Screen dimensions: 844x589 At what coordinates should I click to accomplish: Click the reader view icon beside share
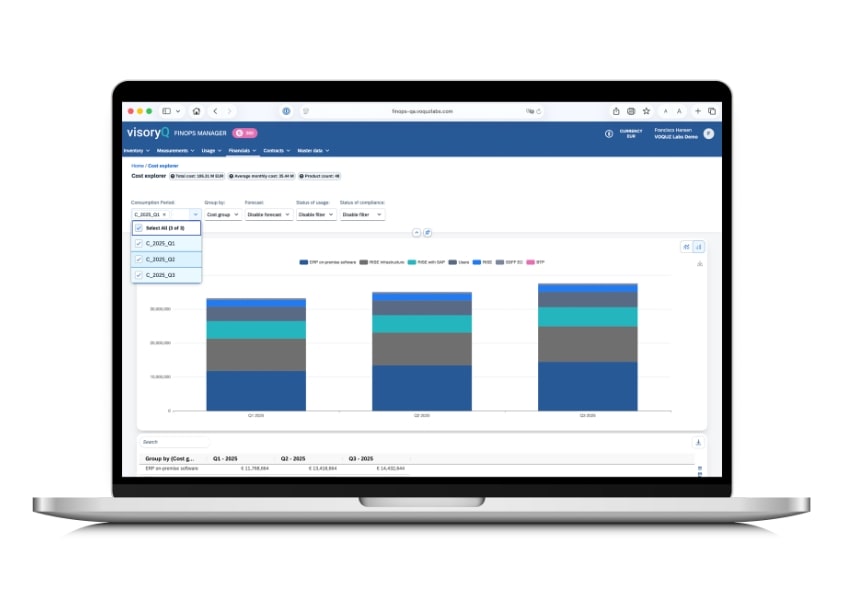point(631,111)
